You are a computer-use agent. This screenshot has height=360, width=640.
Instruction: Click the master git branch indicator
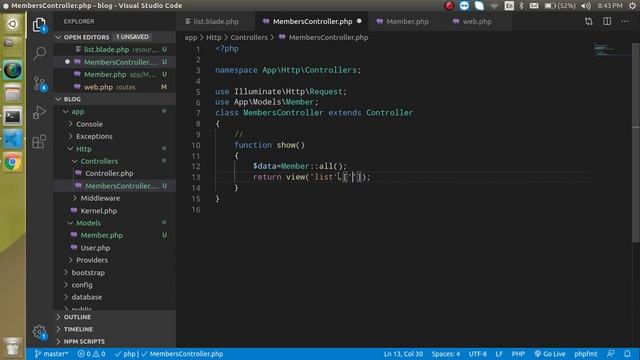pyautogui.click(x=51, y=354)
